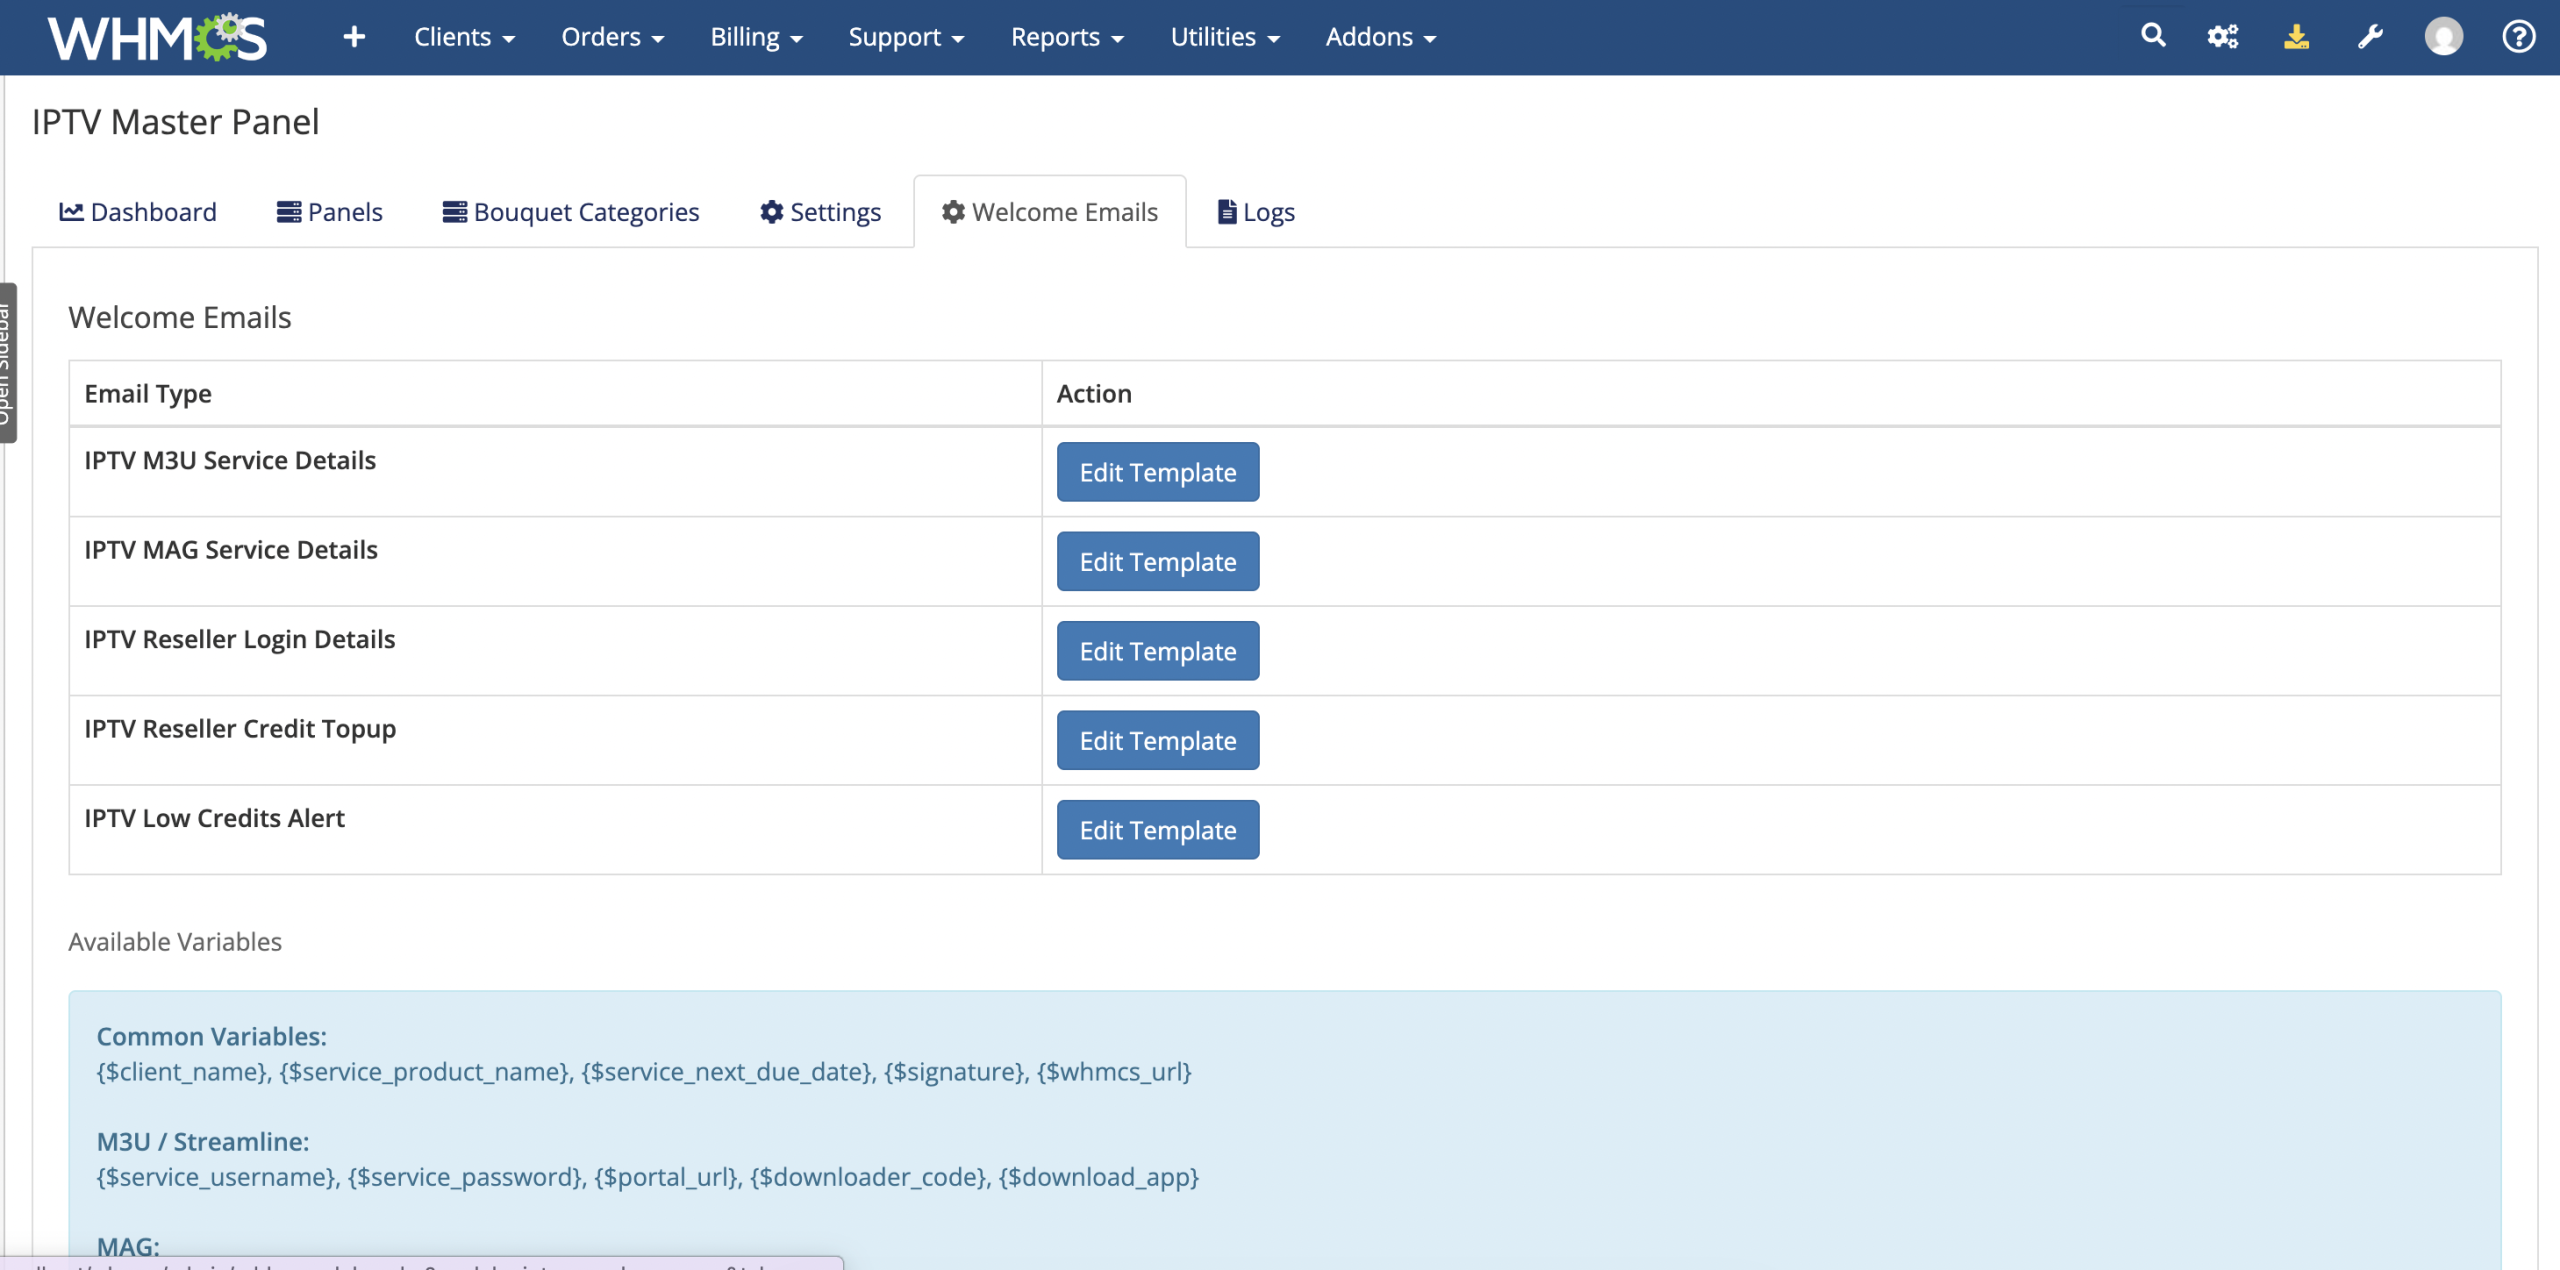Image resolution: width=2560 pixels, height=1270 pixels.
Task: Open the automation gears icon
Action: click(2223, 37)
